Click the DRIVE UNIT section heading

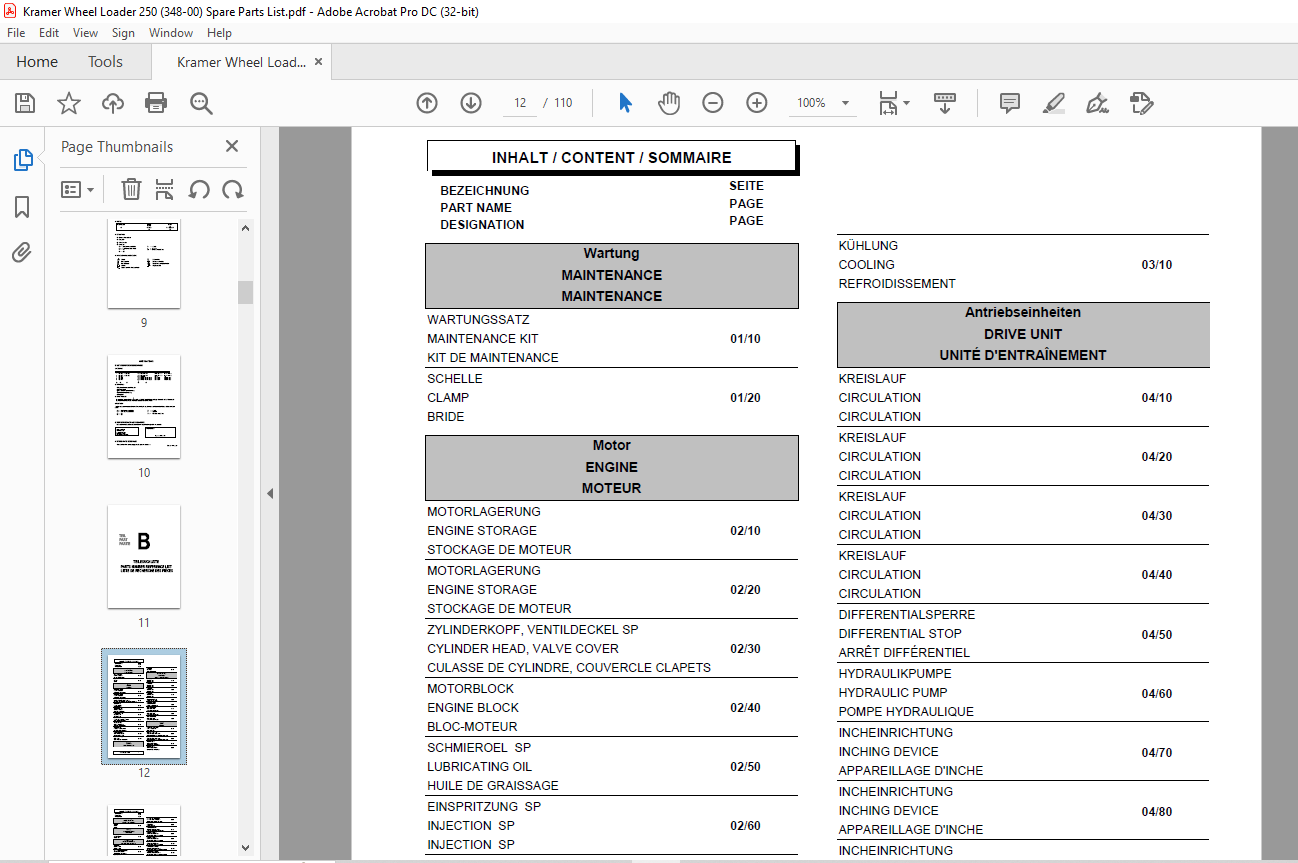point(1023,334)
